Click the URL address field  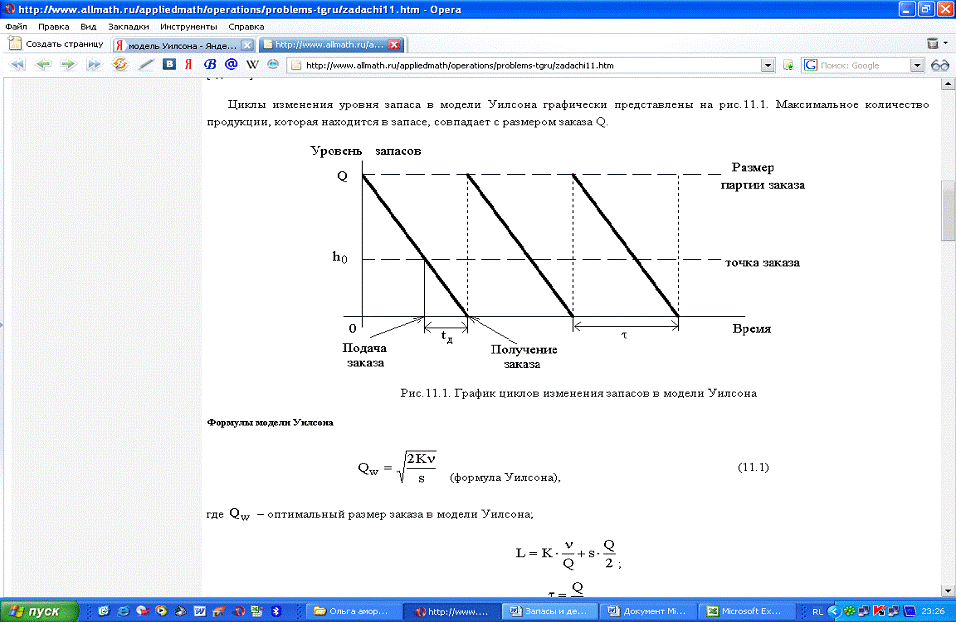click(x=530, y=65)
